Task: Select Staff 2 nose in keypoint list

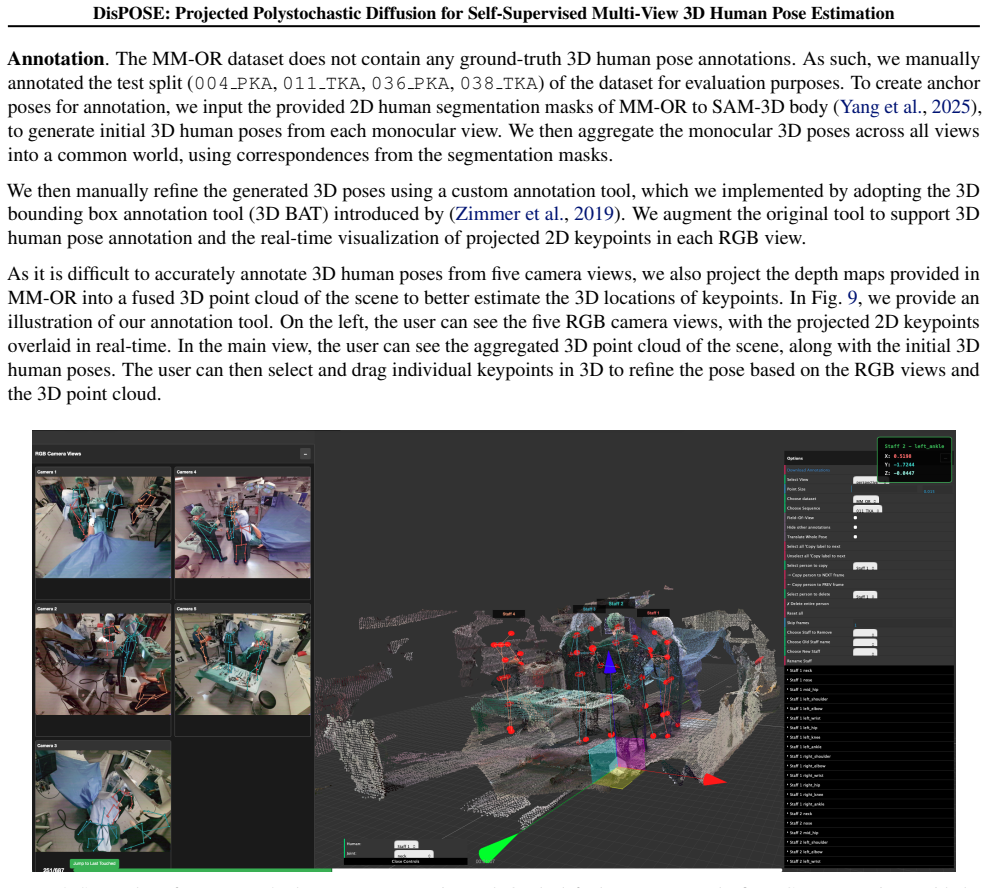Action: 868,823
